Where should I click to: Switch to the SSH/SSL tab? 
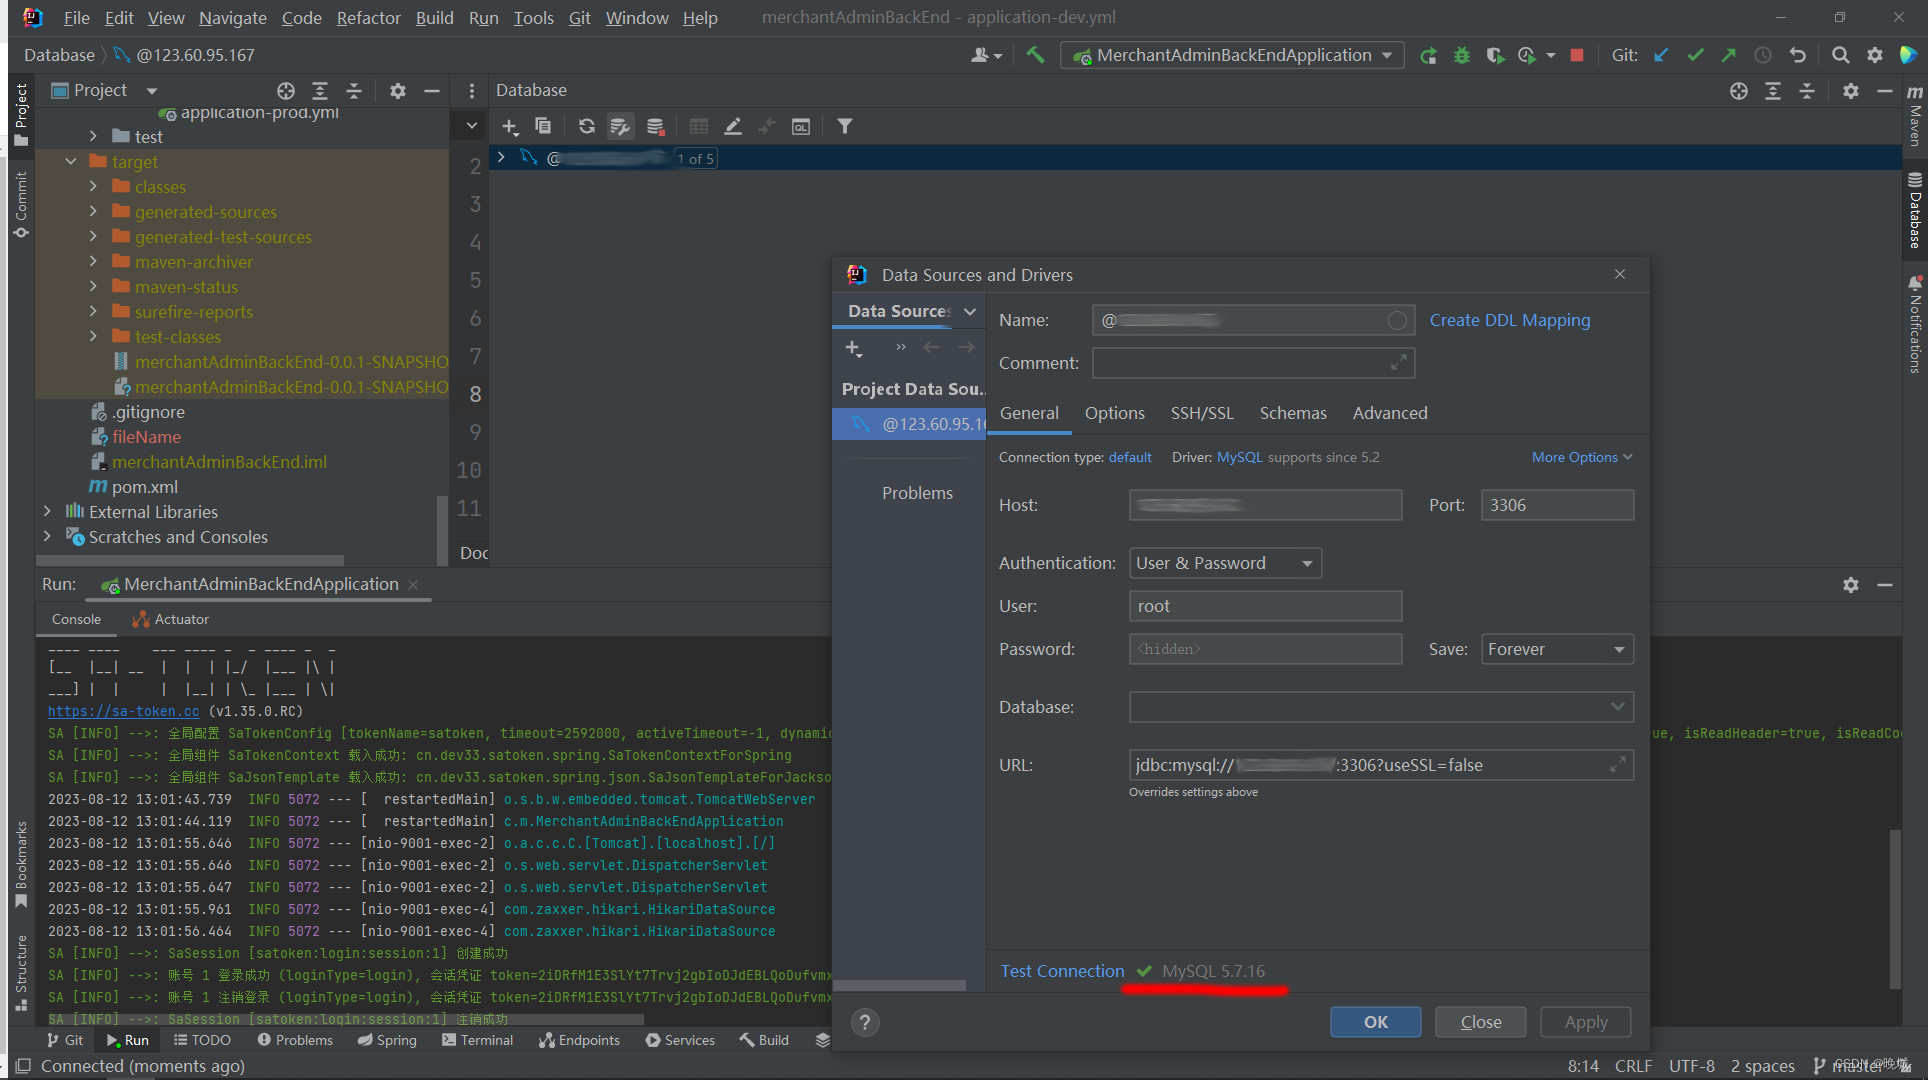click(1202, 413)
